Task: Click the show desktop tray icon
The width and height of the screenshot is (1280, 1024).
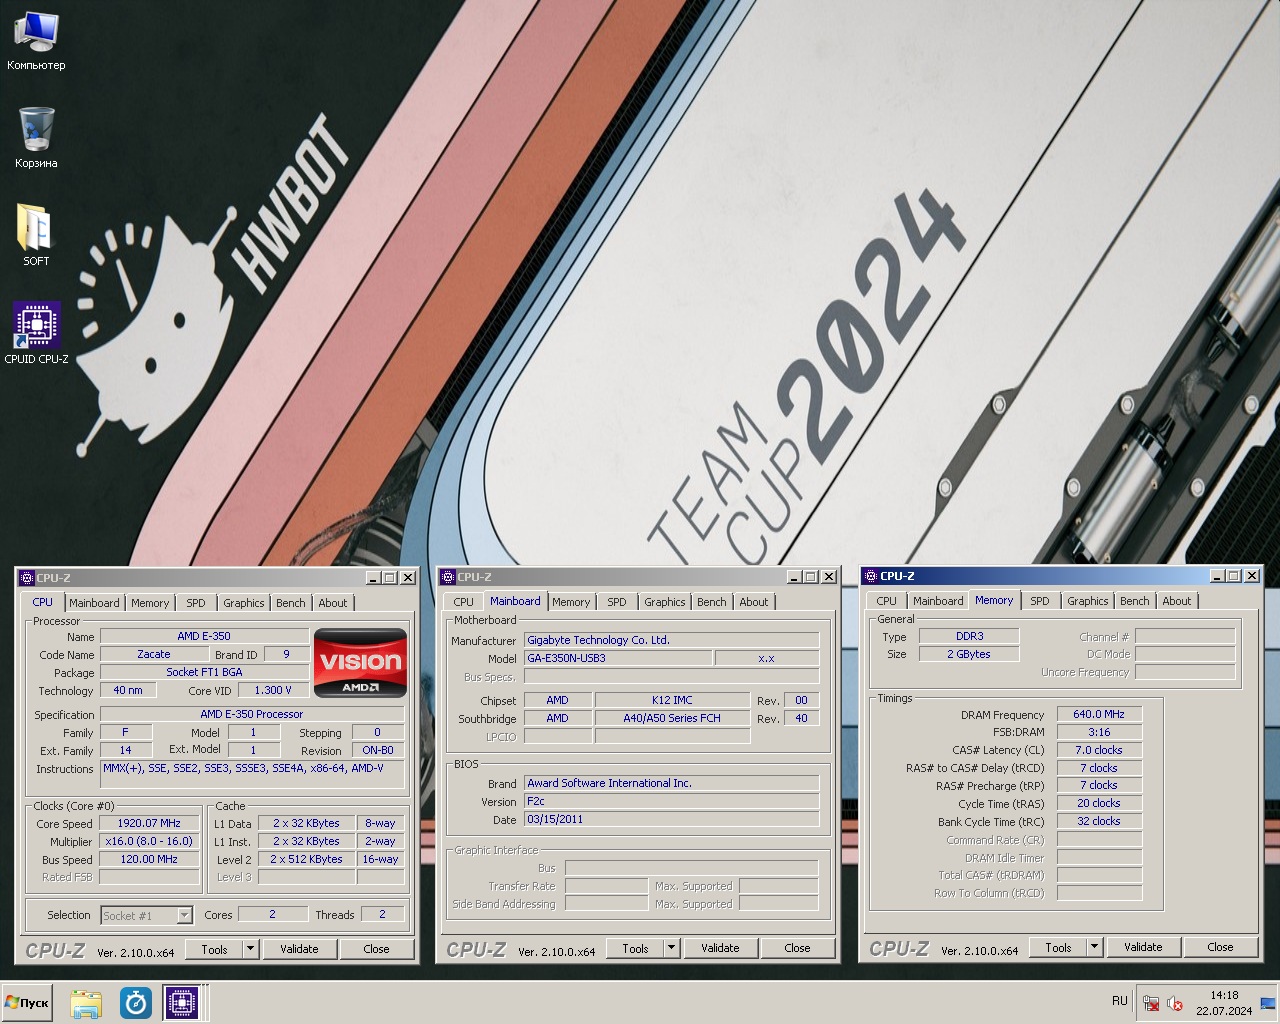Action: (1268, 1002)
